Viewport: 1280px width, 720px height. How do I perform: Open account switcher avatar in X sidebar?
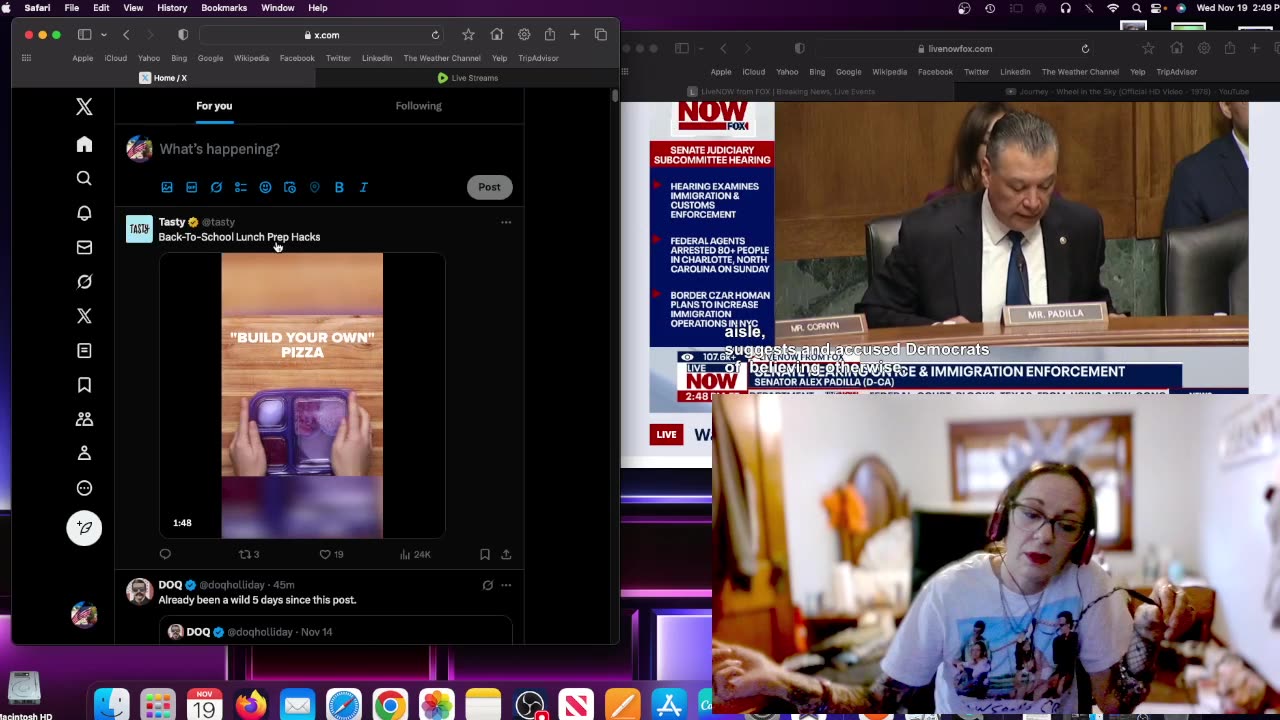pyautogui.click(x=84, y=615)
